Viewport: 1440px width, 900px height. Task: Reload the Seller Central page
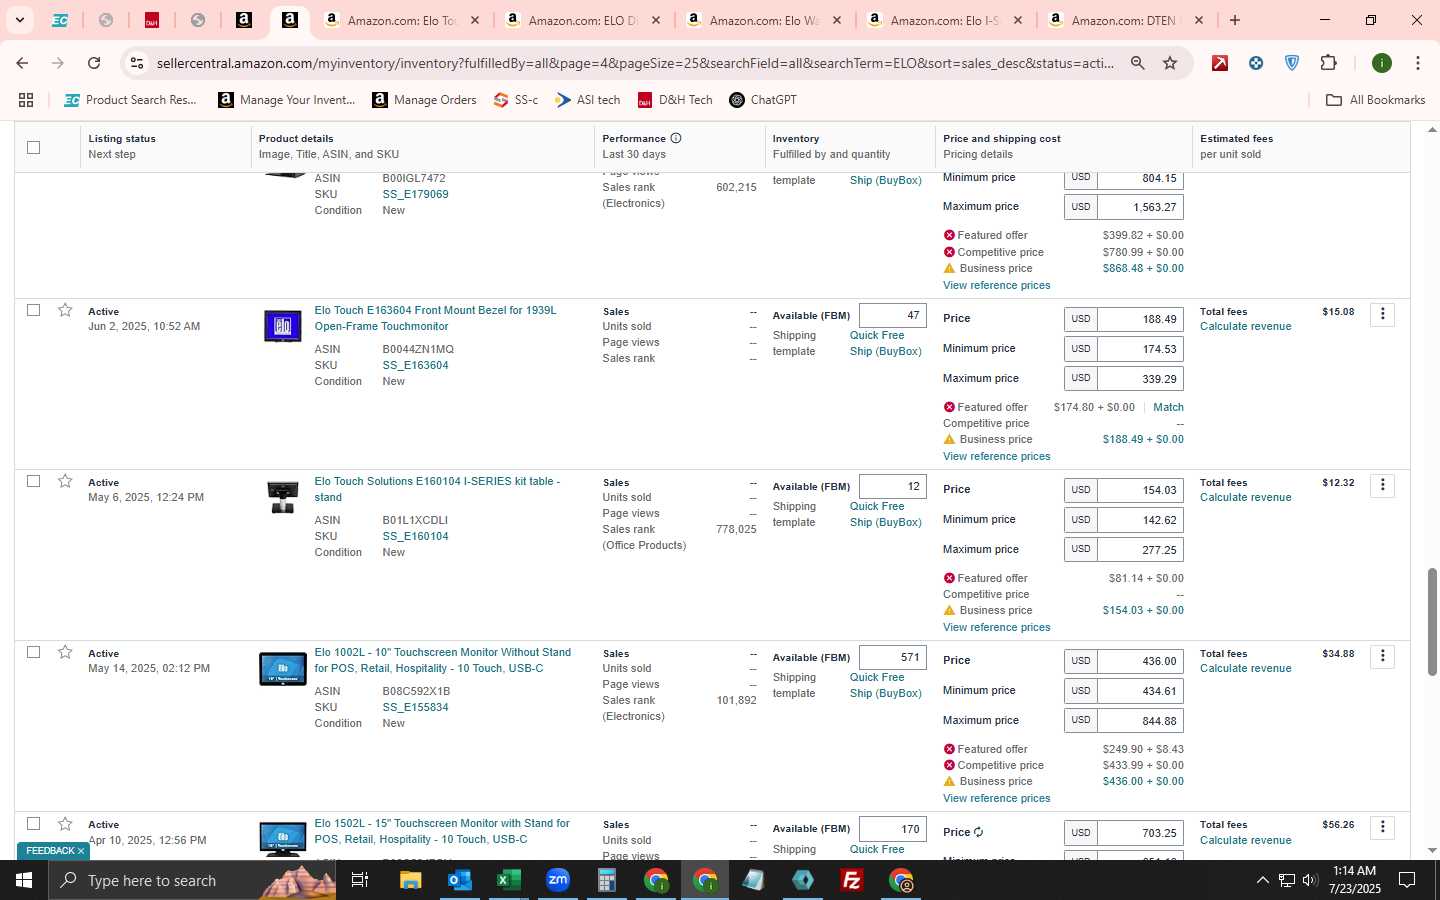pyautogui.click(x=94, y=63)
